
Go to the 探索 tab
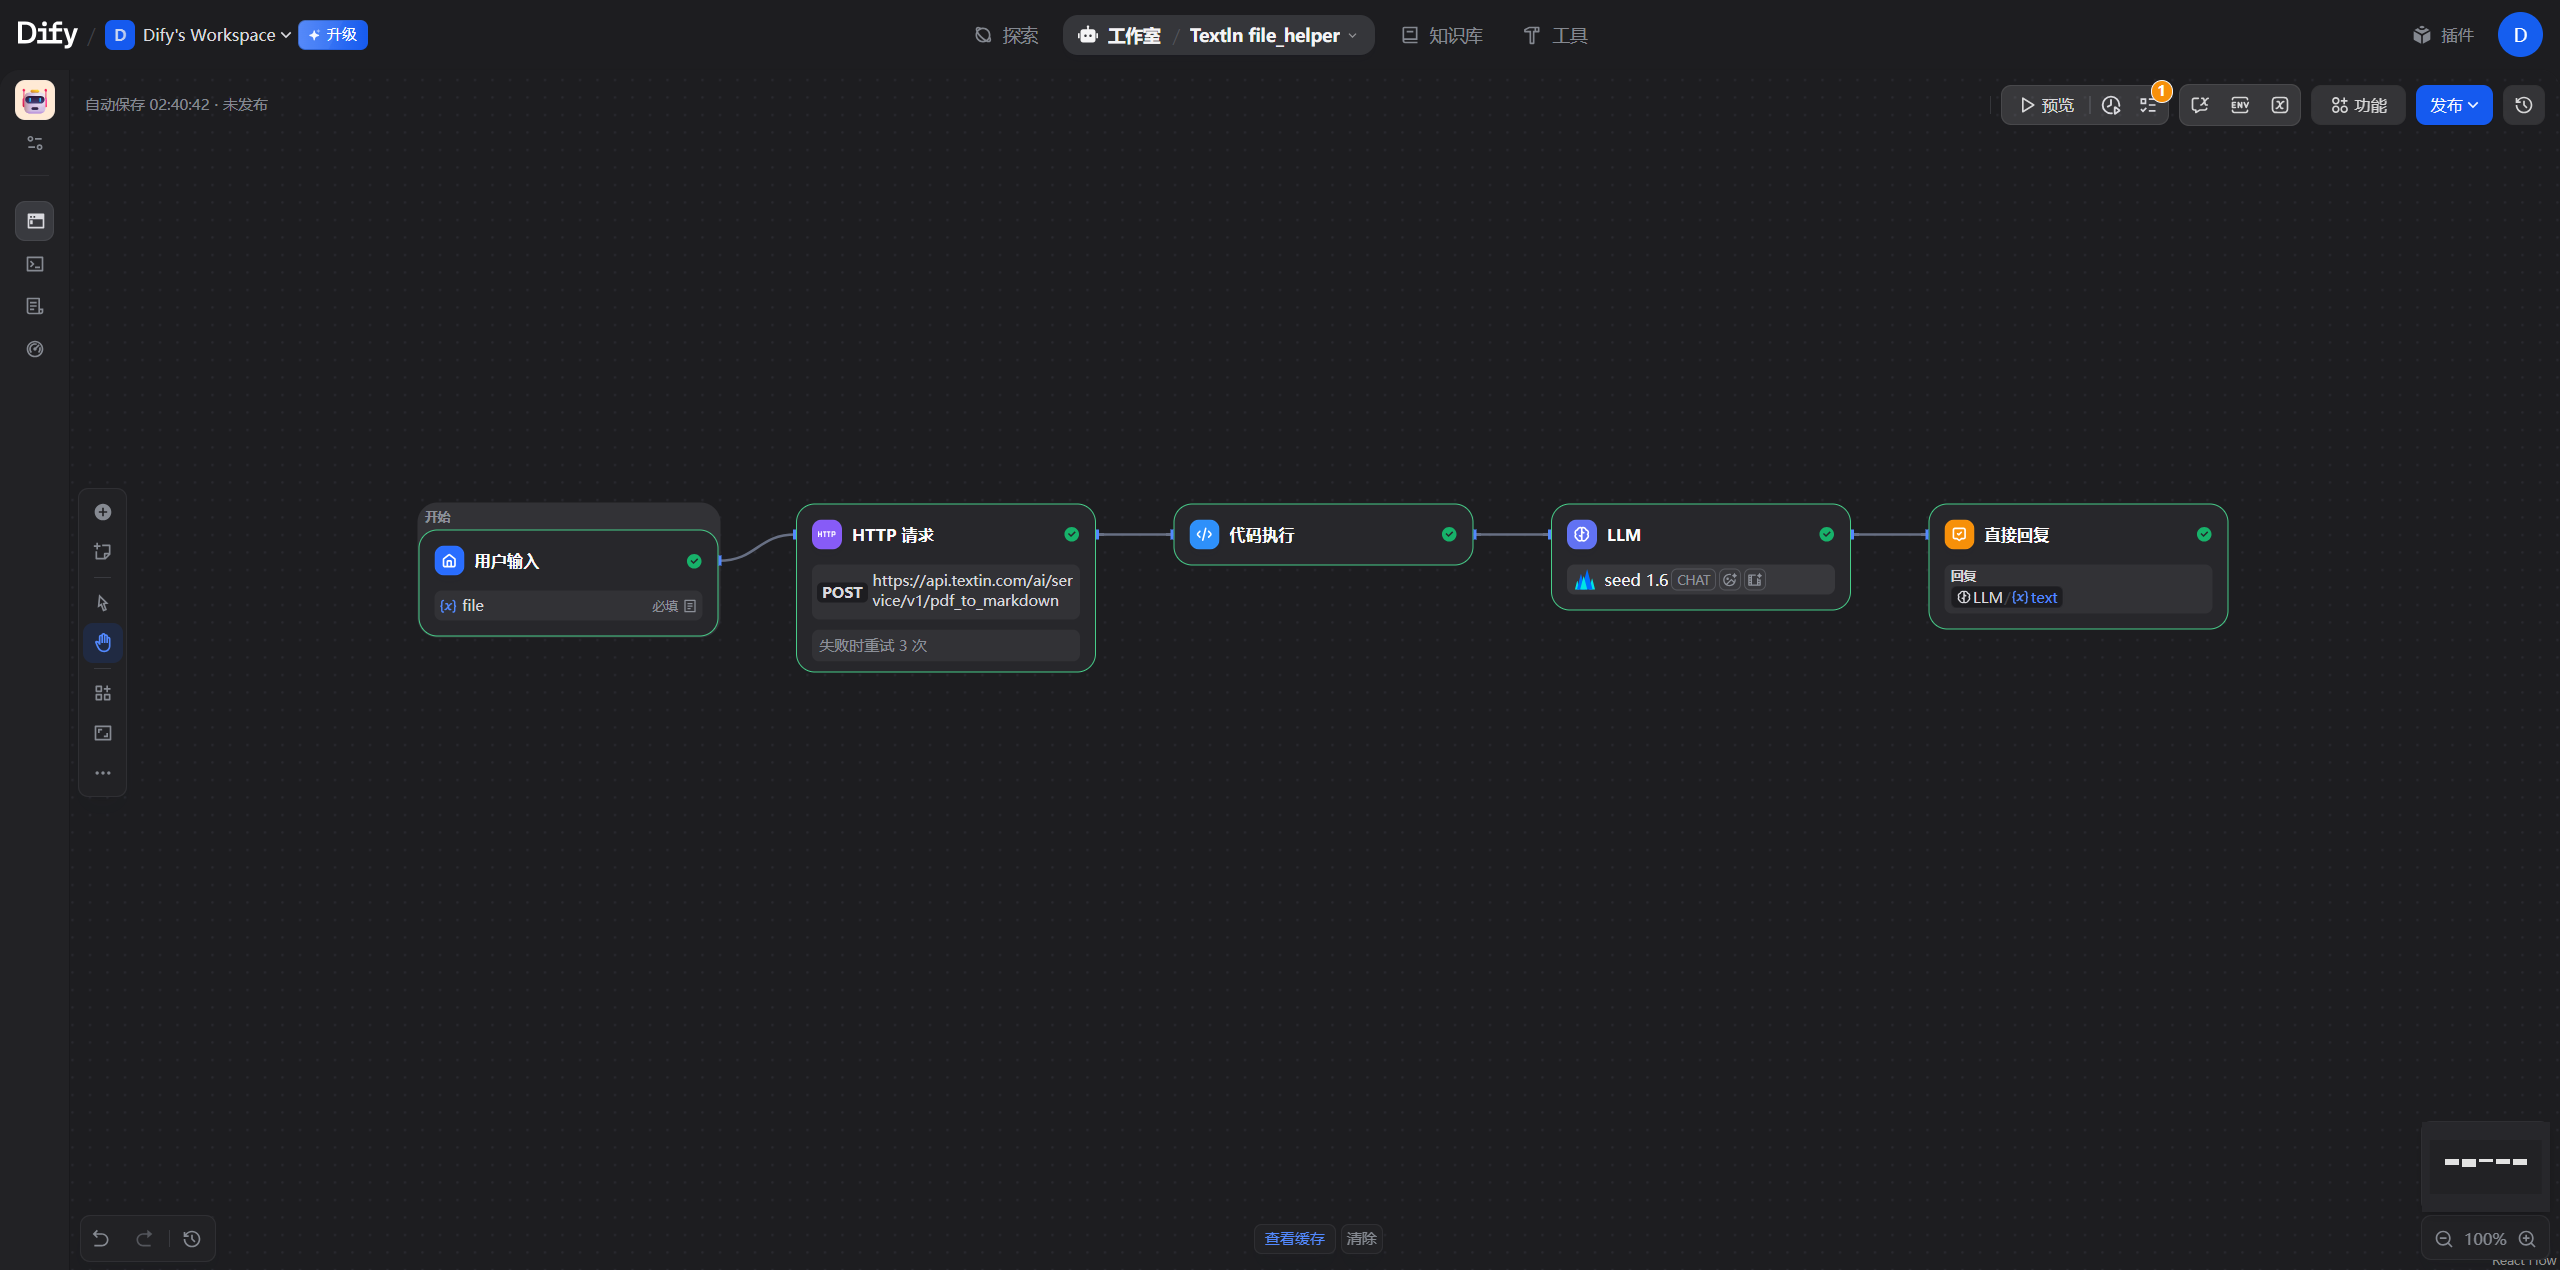coord(1007,35)
